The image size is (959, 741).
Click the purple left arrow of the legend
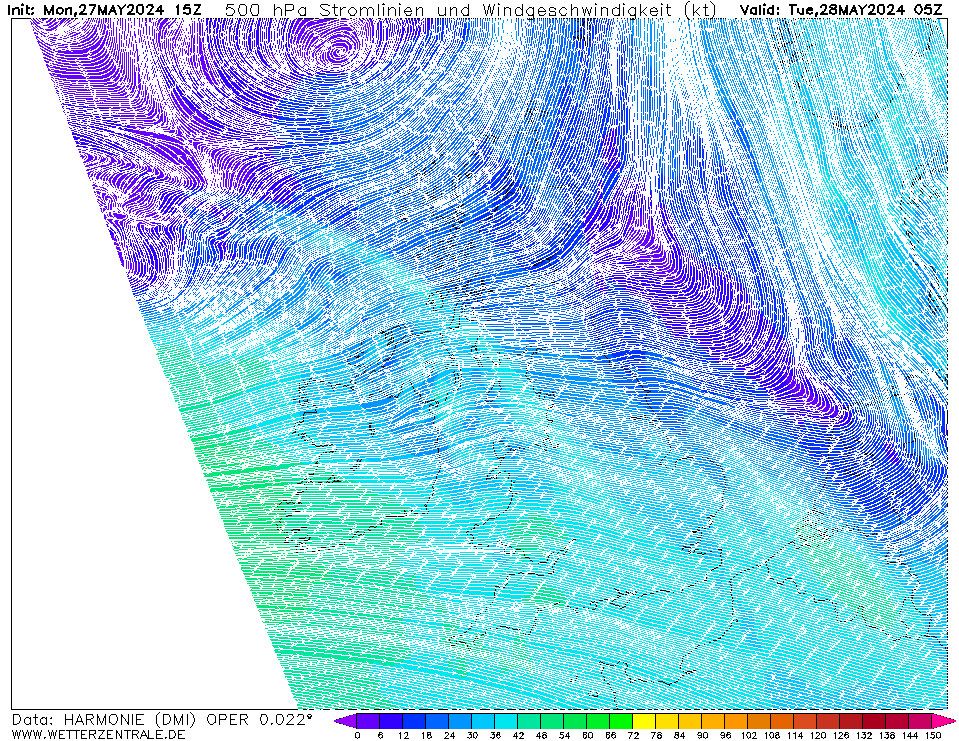[345, 721]
